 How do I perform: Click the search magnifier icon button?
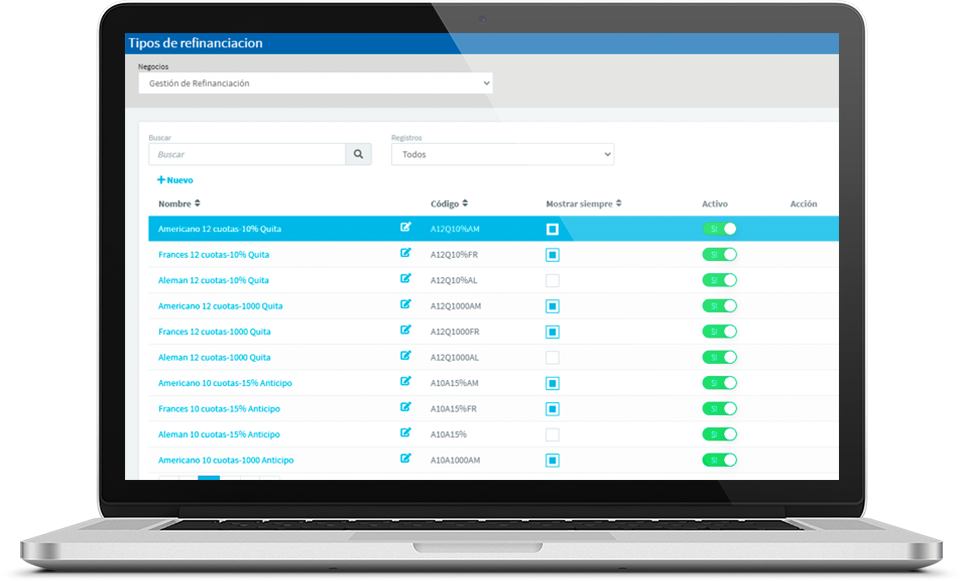click(358, 155)
